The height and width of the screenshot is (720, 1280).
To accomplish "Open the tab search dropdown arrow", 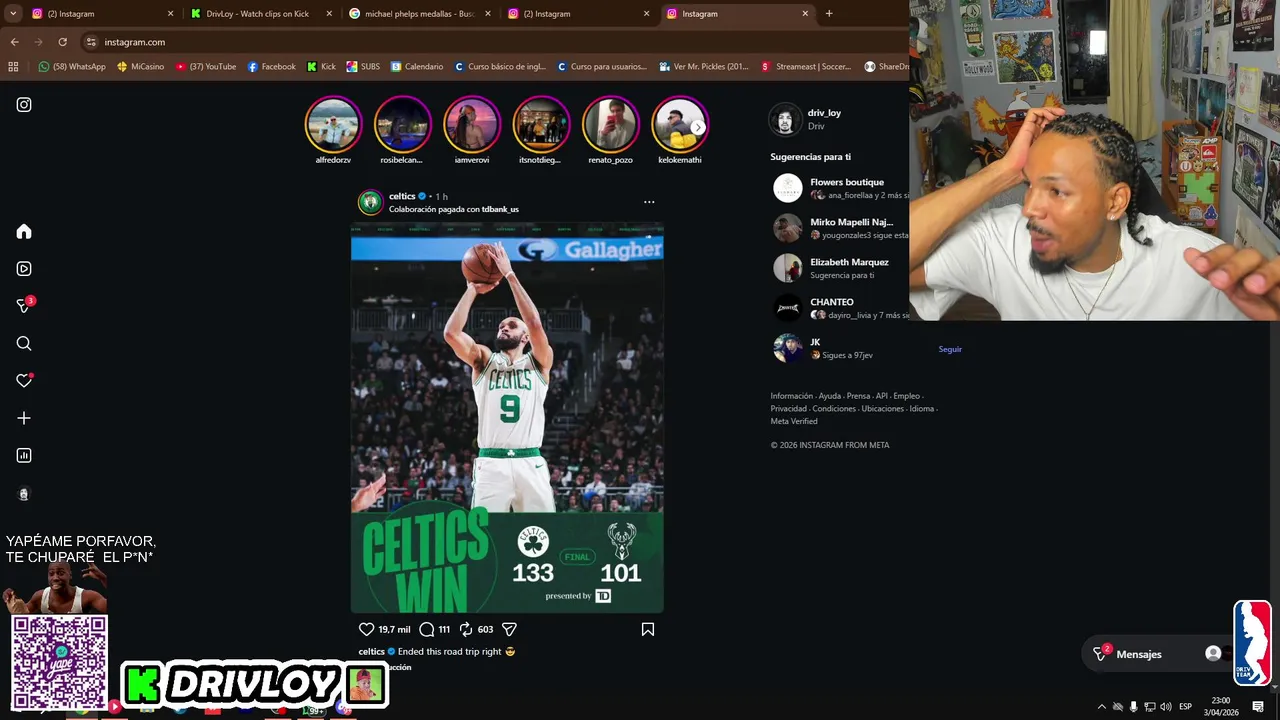I will (13, 14).
